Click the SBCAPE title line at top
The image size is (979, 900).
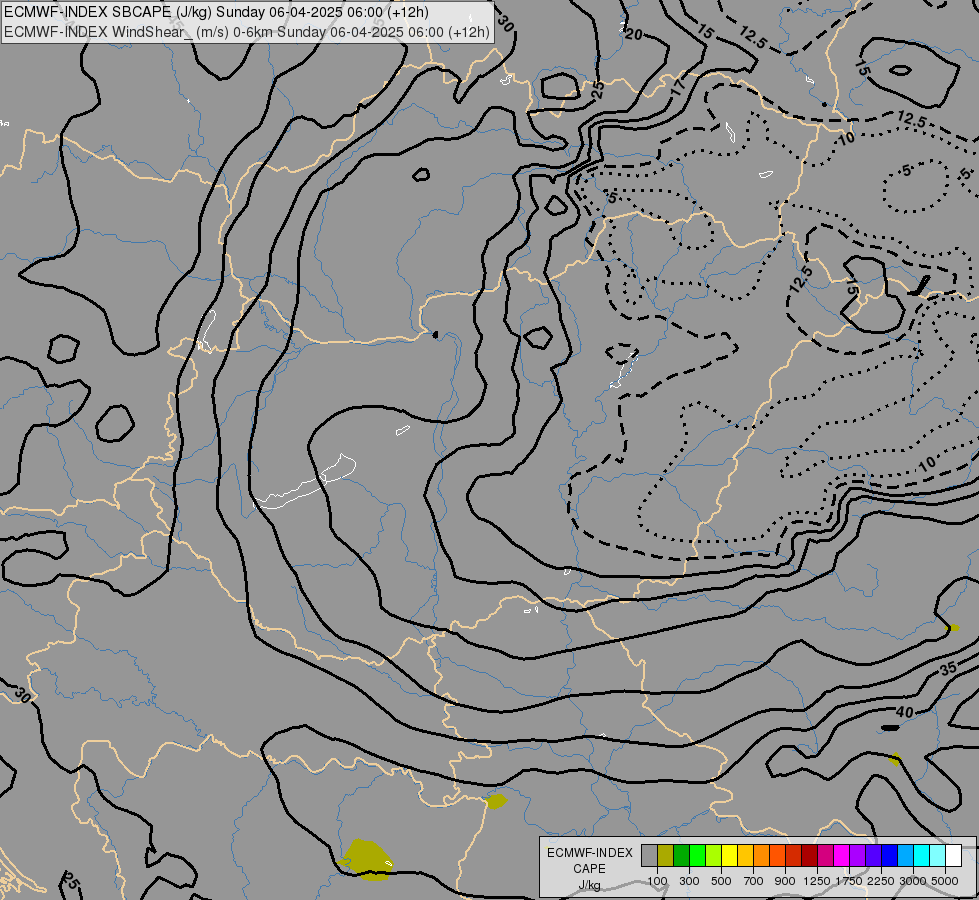pos(216,12)
